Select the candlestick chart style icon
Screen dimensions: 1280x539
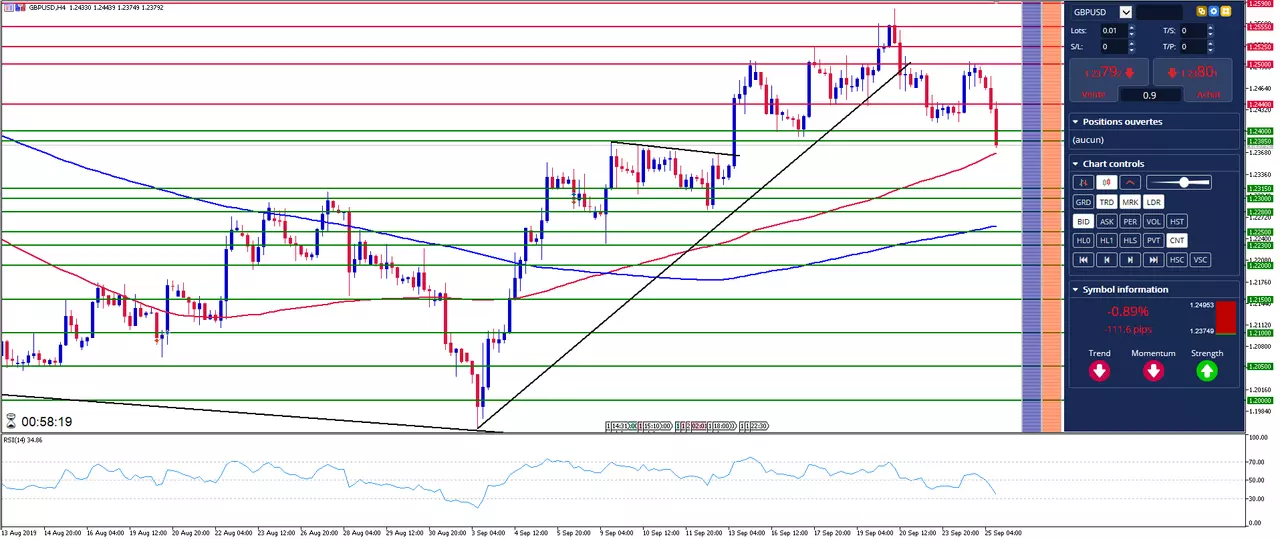tap(1107, 182)
